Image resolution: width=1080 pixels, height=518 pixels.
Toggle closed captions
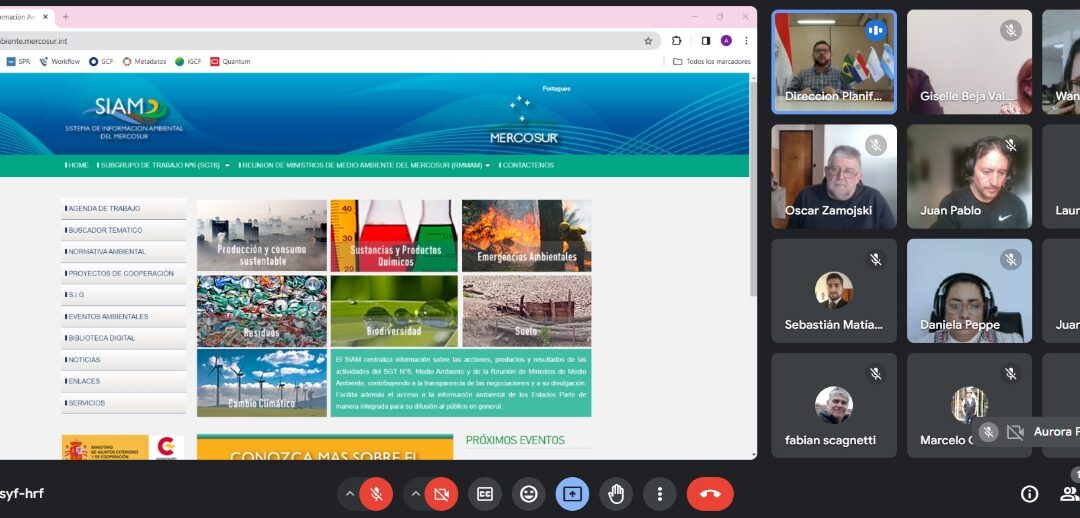(x=485, y=494)
